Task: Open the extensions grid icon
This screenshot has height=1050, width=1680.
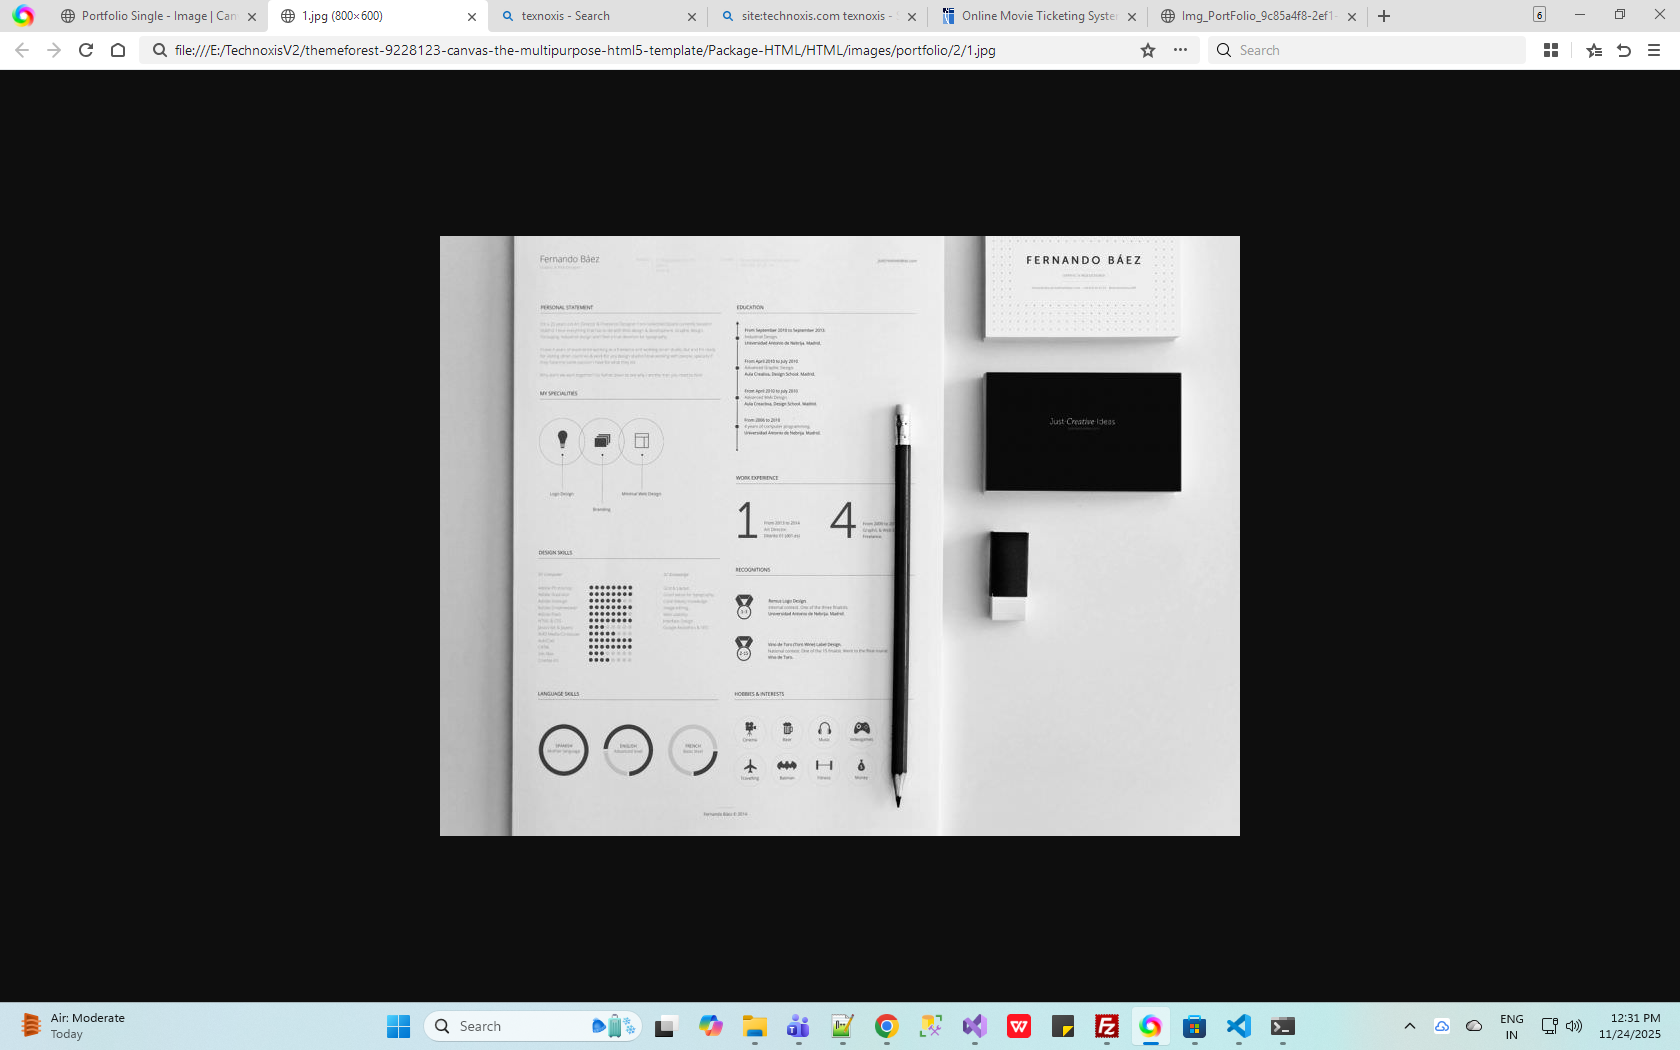Action: point(1551,50)
